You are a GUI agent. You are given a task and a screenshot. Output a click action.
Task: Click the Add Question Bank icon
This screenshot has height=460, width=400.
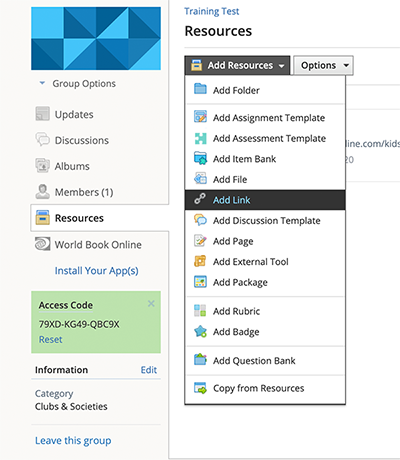tap(200, 360)
